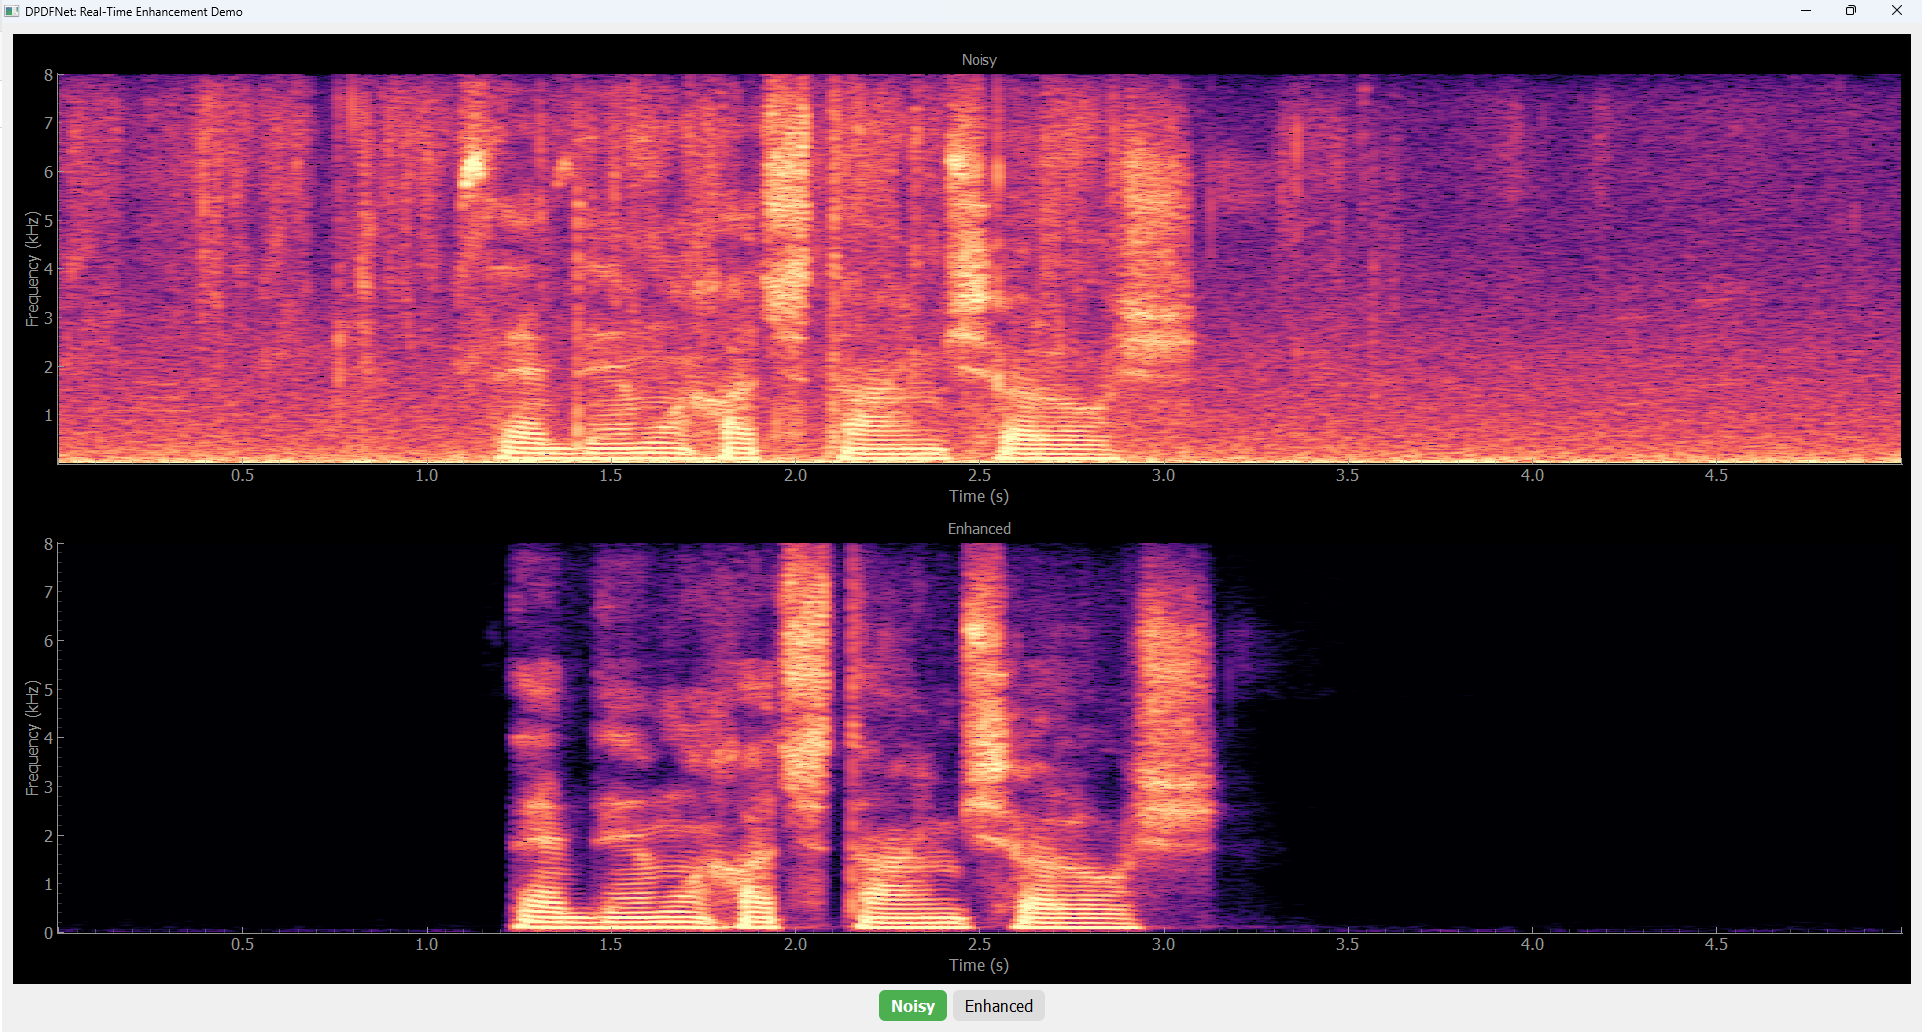Click 'Time (s)' label under Enhanced plot

click(979, 965)
